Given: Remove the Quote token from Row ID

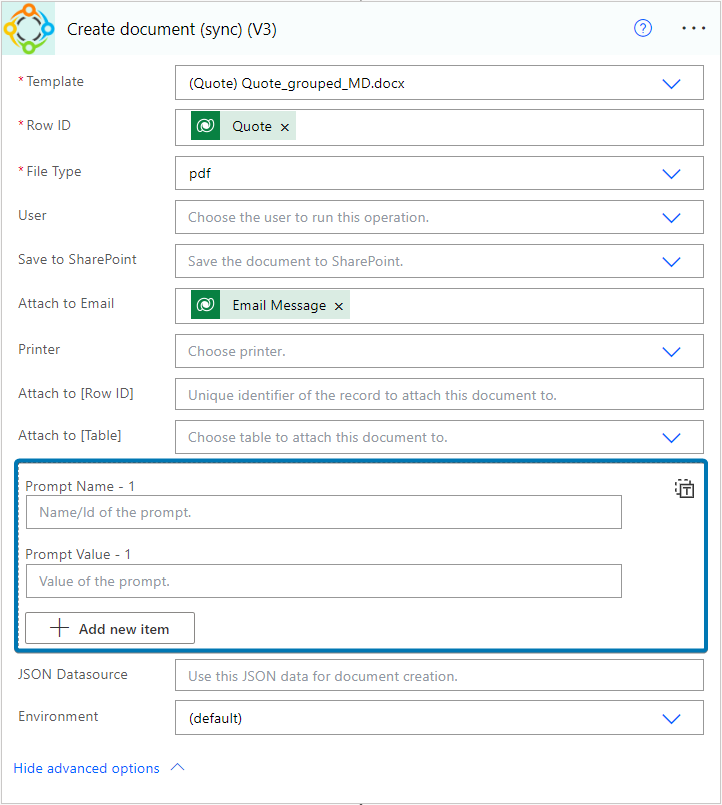Looking at the screenshot, I should point(285,127).
